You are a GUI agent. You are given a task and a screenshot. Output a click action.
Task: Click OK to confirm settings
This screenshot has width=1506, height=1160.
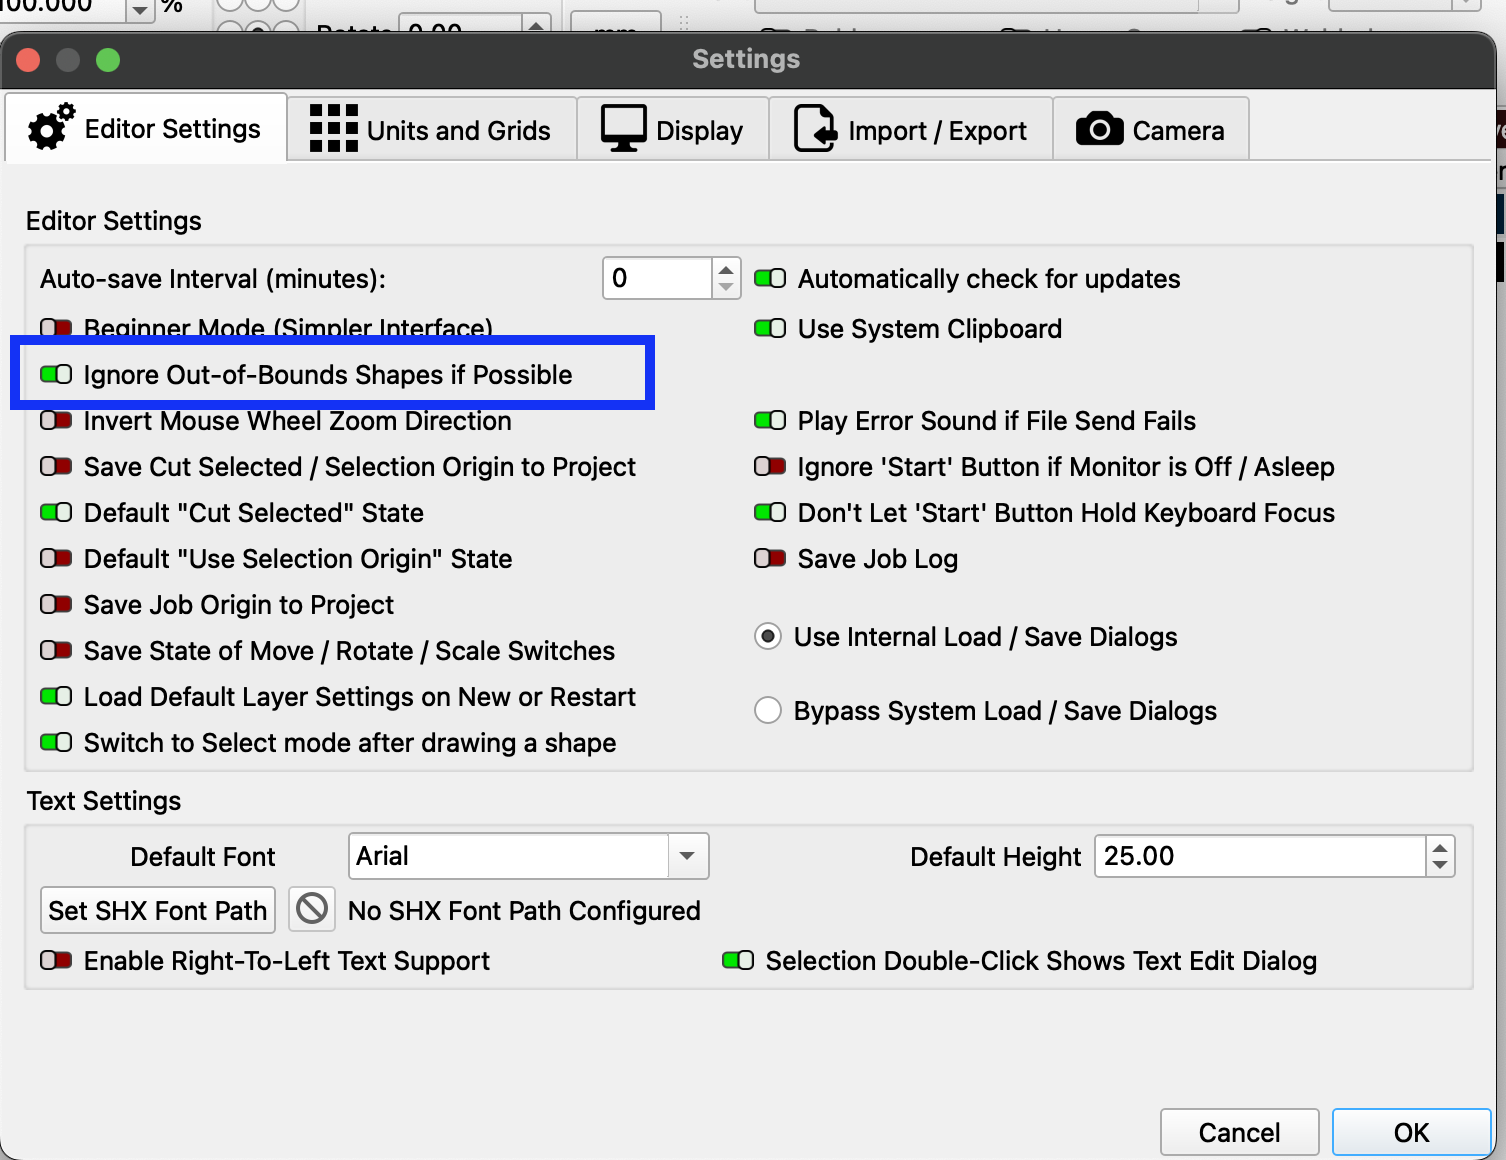(x=1411, y=1132)
